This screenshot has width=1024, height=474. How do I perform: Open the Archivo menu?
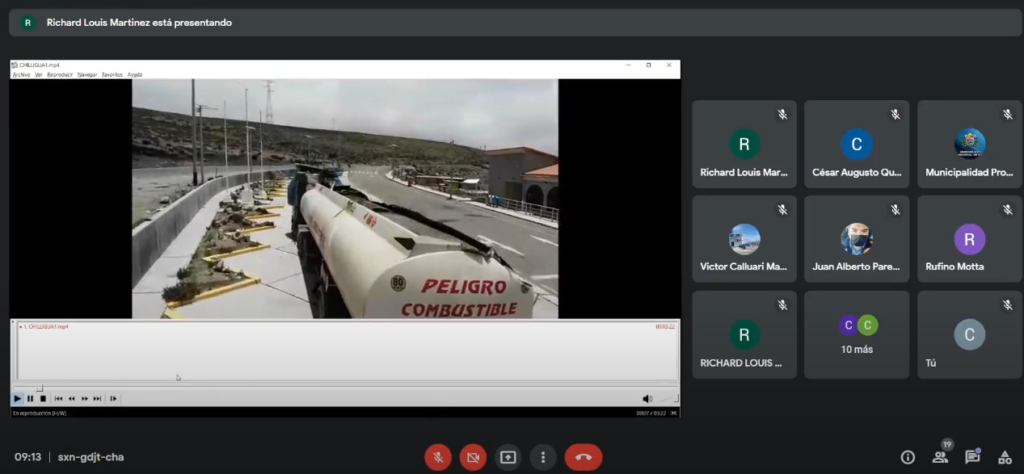pos(21,74)
